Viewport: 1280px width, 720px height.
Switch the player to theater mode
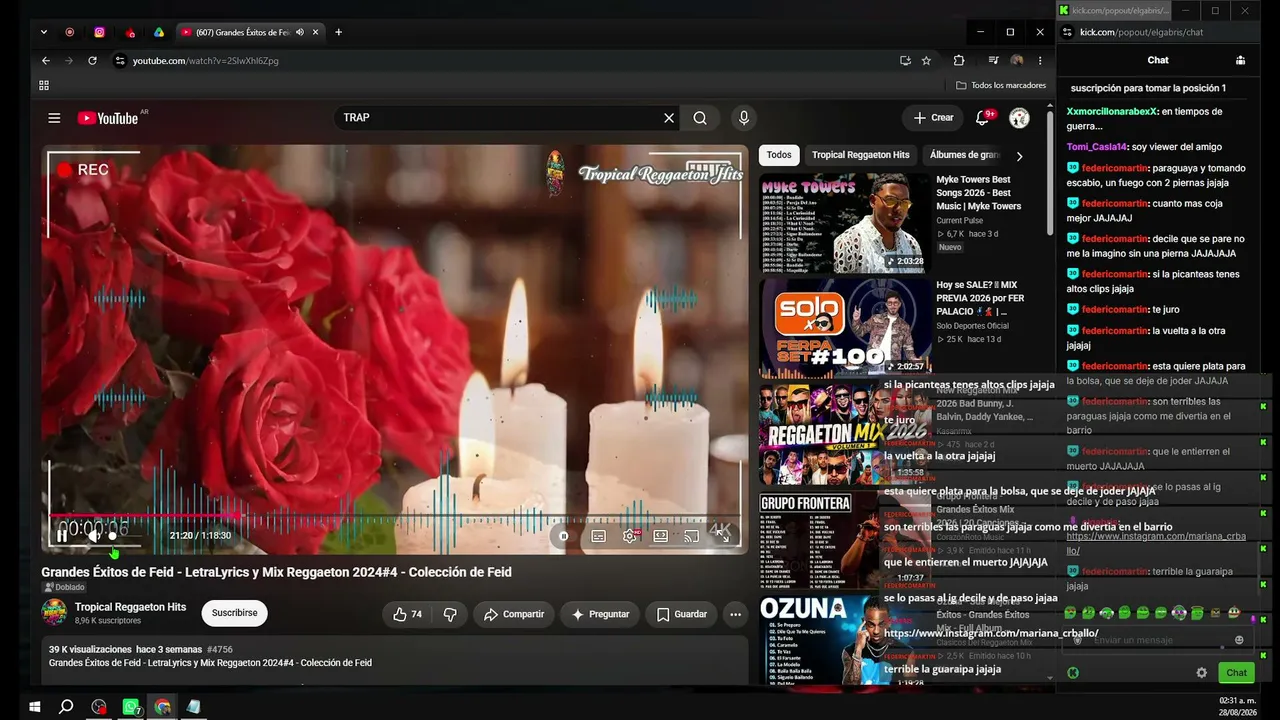[660, 536]
